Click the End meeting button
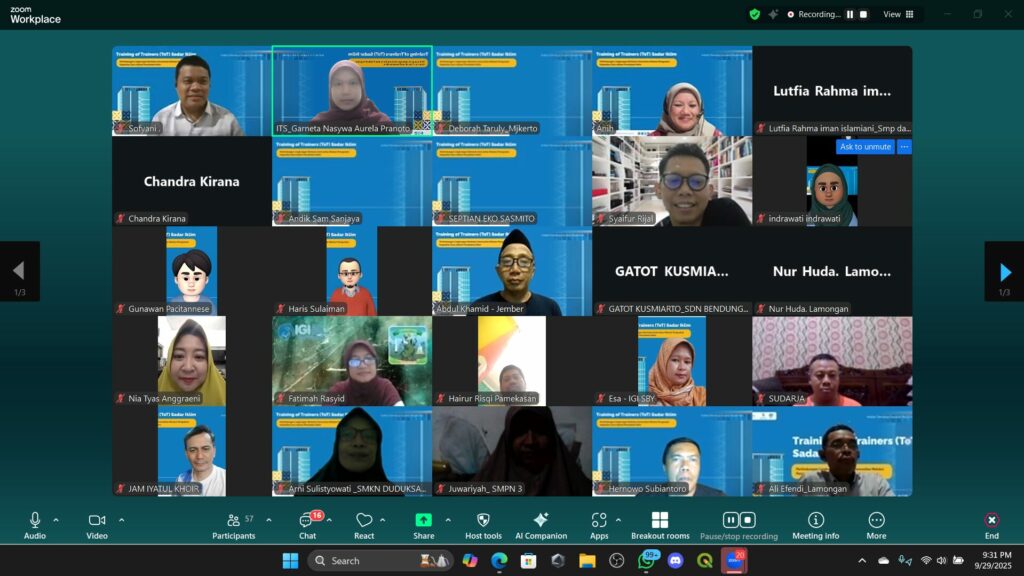 (991, 520)
